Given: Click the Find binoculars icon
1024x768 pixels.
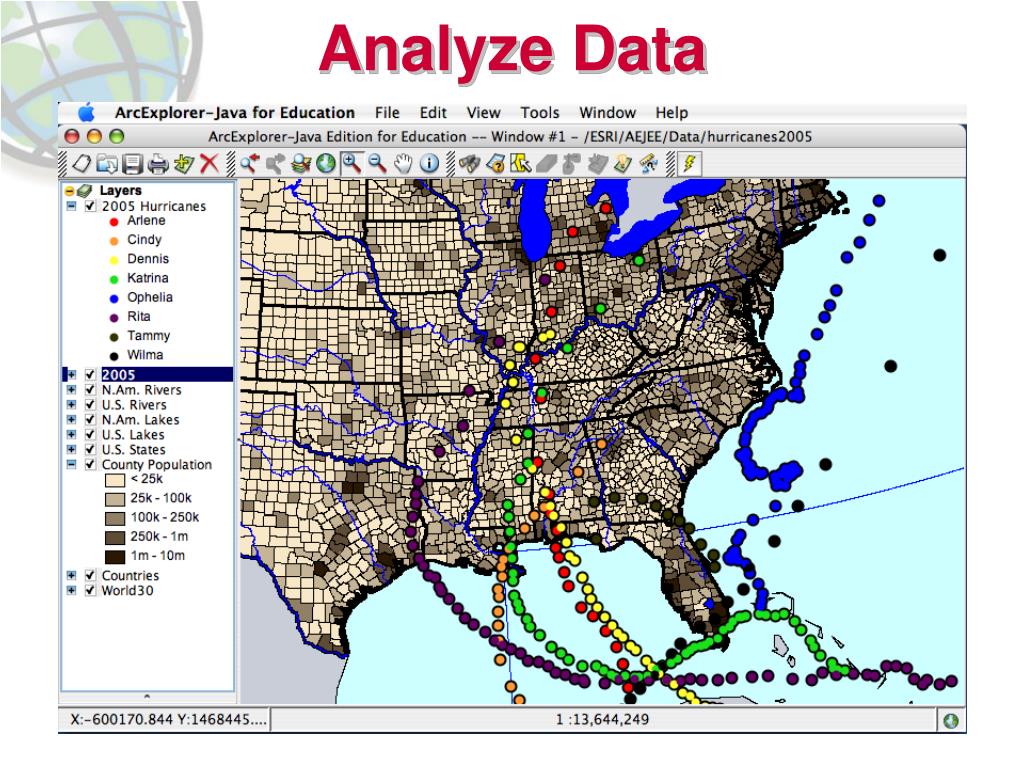Looking at the screenshot, I should 470,163.
